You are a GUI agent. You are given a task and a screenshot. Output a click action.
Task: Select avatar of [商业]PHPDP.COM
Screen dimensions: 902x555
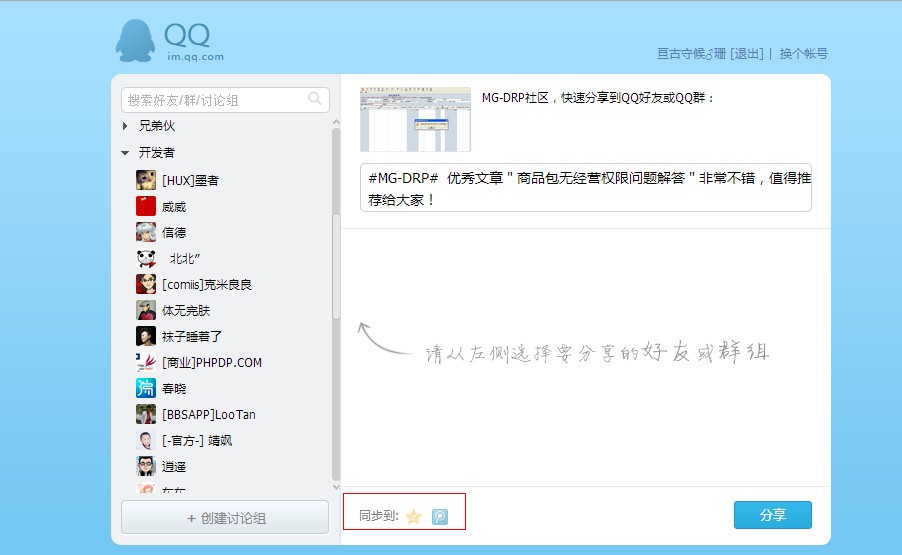146,362
